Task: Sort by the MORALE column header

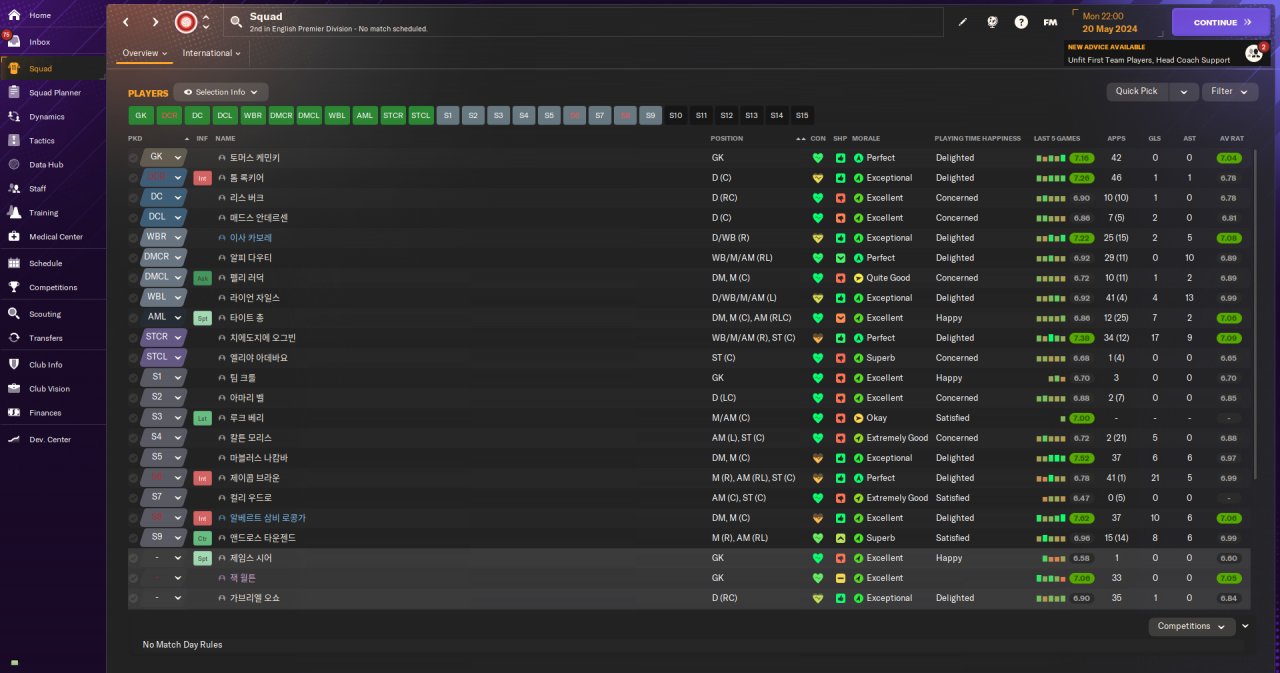Action: [x=865, y=138]
